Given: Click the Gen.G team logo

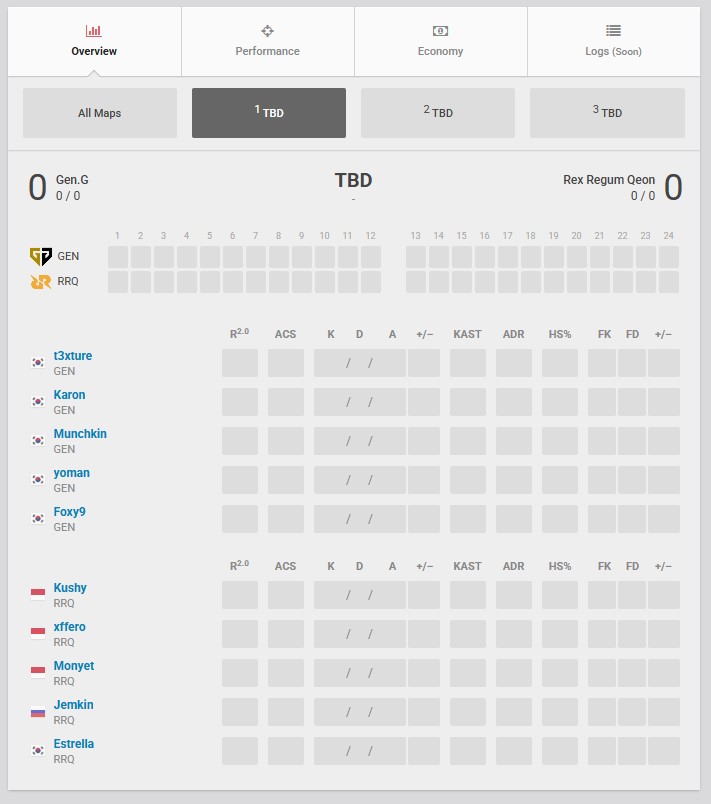Looking at the screenshot, I should [x=40, y=256].
